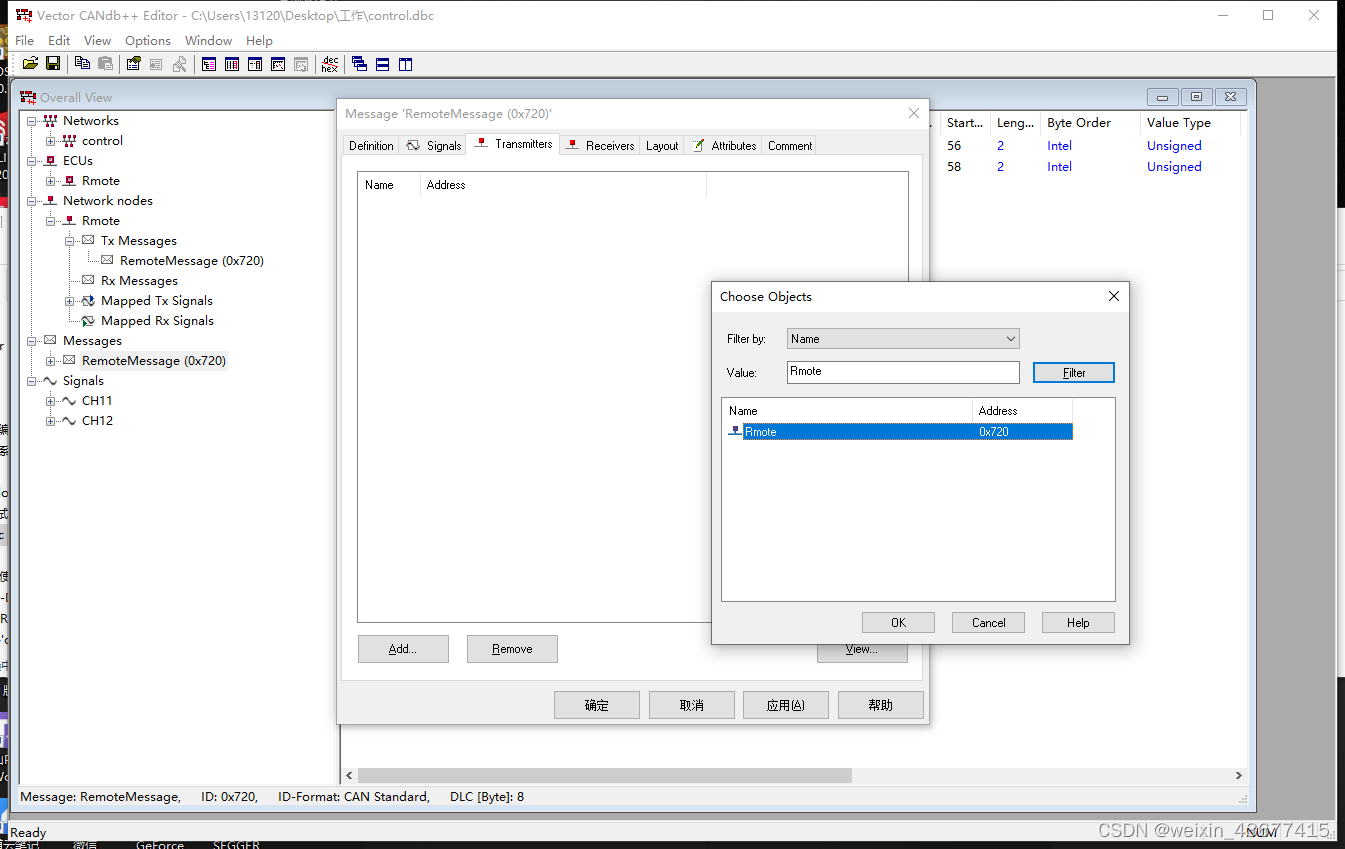The image size is (1345, 849).
Task: Switch to the Definition tab
Action: click(x=371, y=145)
